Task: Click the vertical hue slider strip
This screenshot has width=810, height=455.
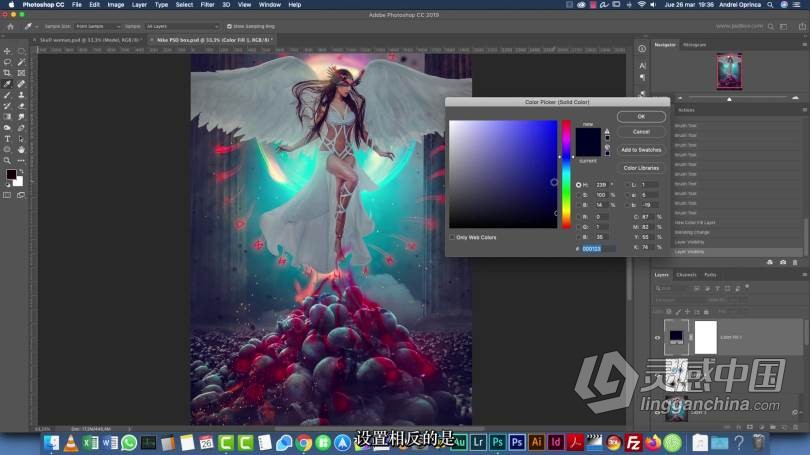Action: (566, 174)
